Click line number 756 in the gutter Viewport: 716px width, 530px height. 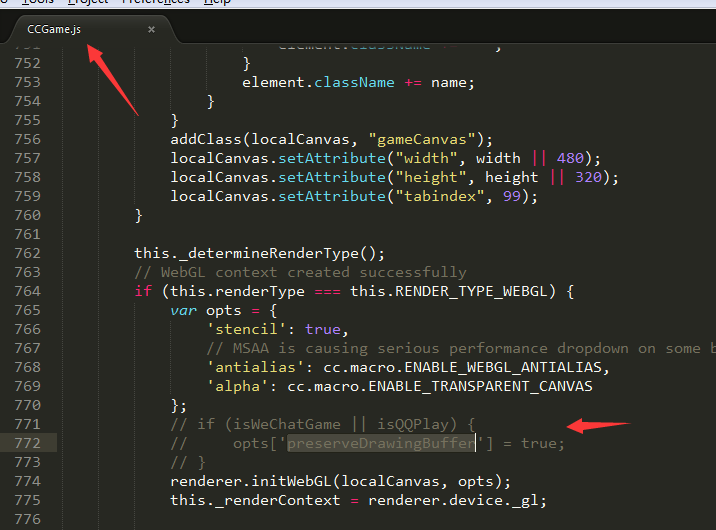coord(27,139)
